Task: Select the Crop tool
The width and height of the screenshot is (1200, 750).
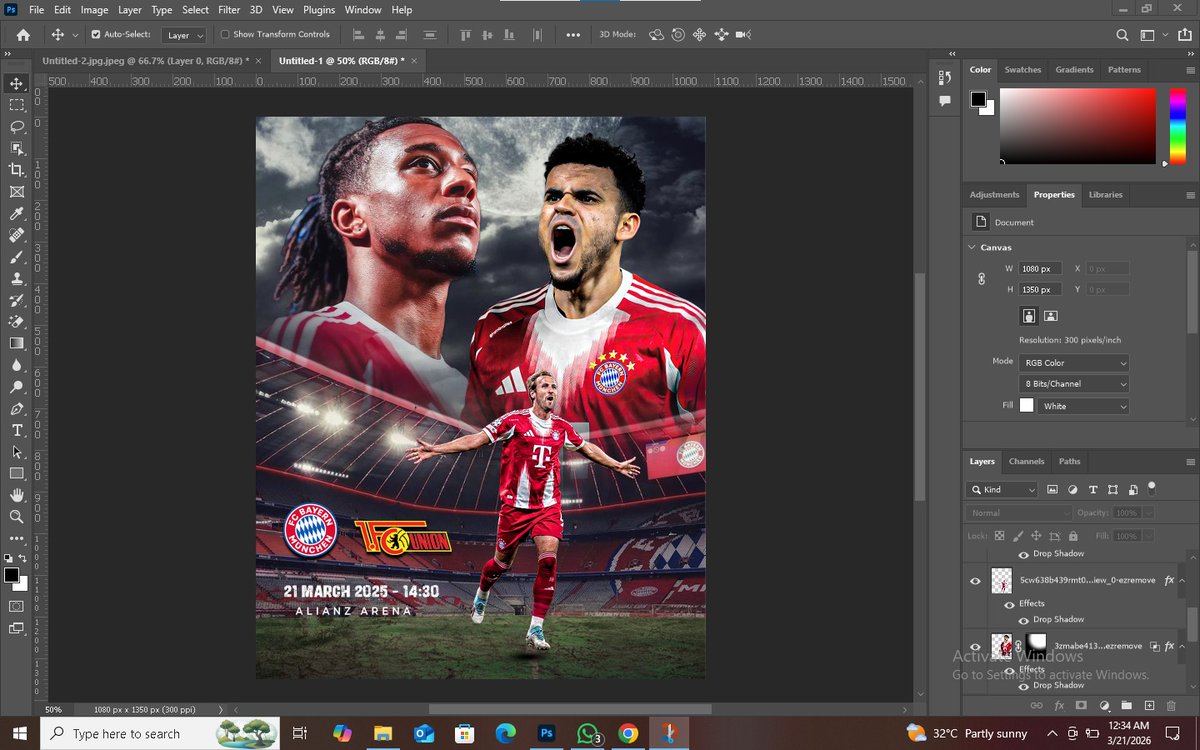Action: click(17, 170)
